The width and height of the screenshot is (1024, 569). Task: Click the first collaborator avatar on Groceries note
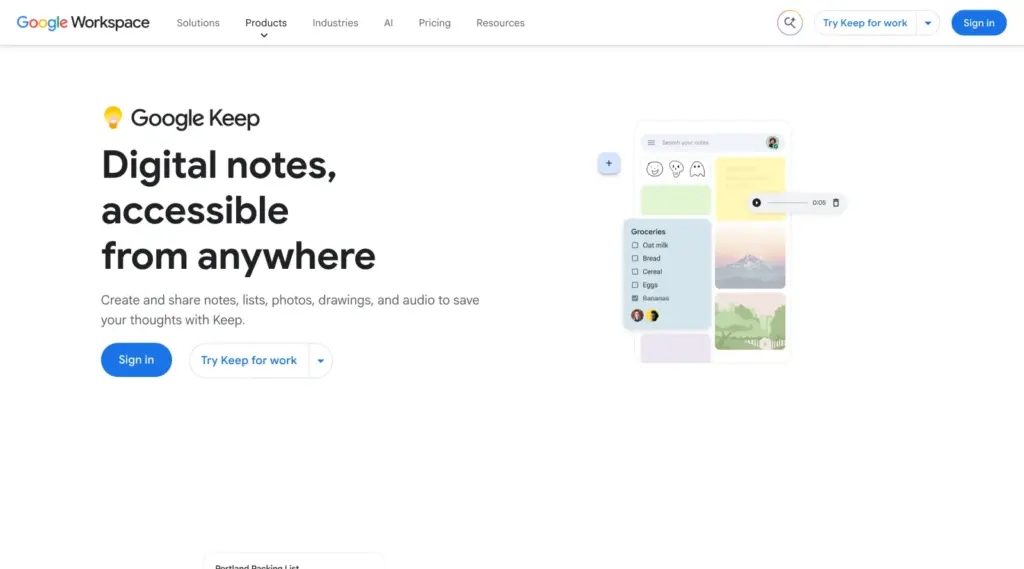coord(637,316)
